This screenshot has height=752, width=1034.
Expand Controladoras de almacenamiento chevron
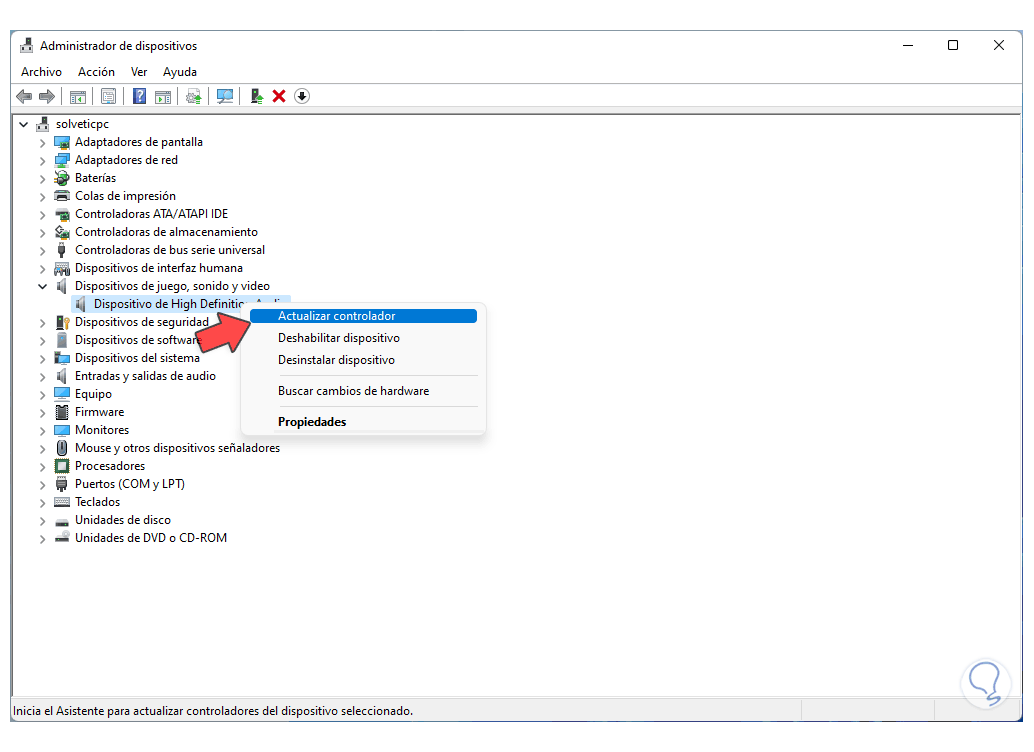coord(43,232)
